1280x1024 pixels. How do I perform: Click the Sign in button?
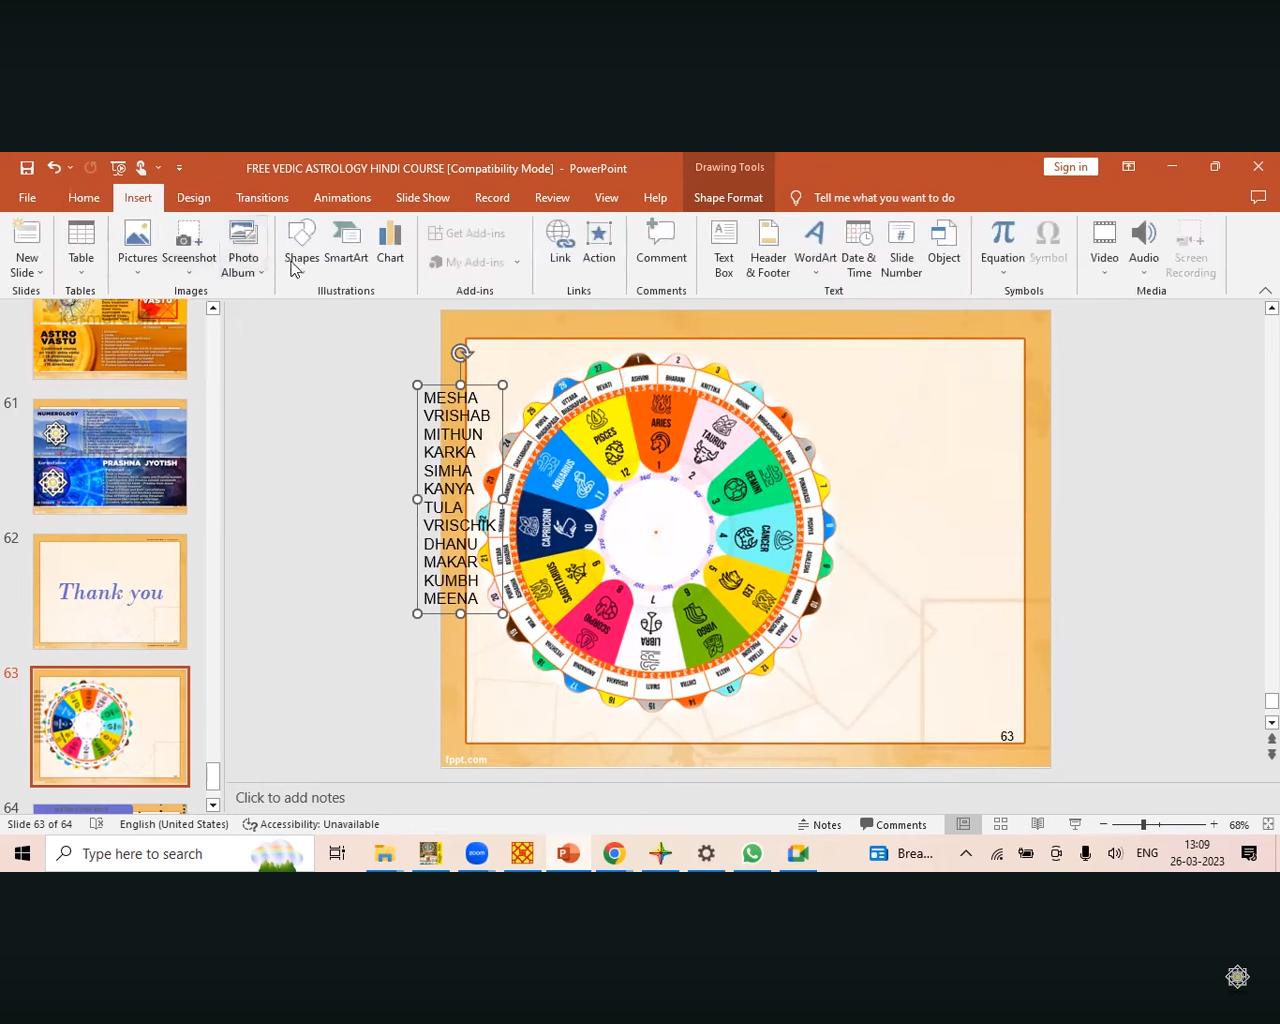click(1070, 167)
